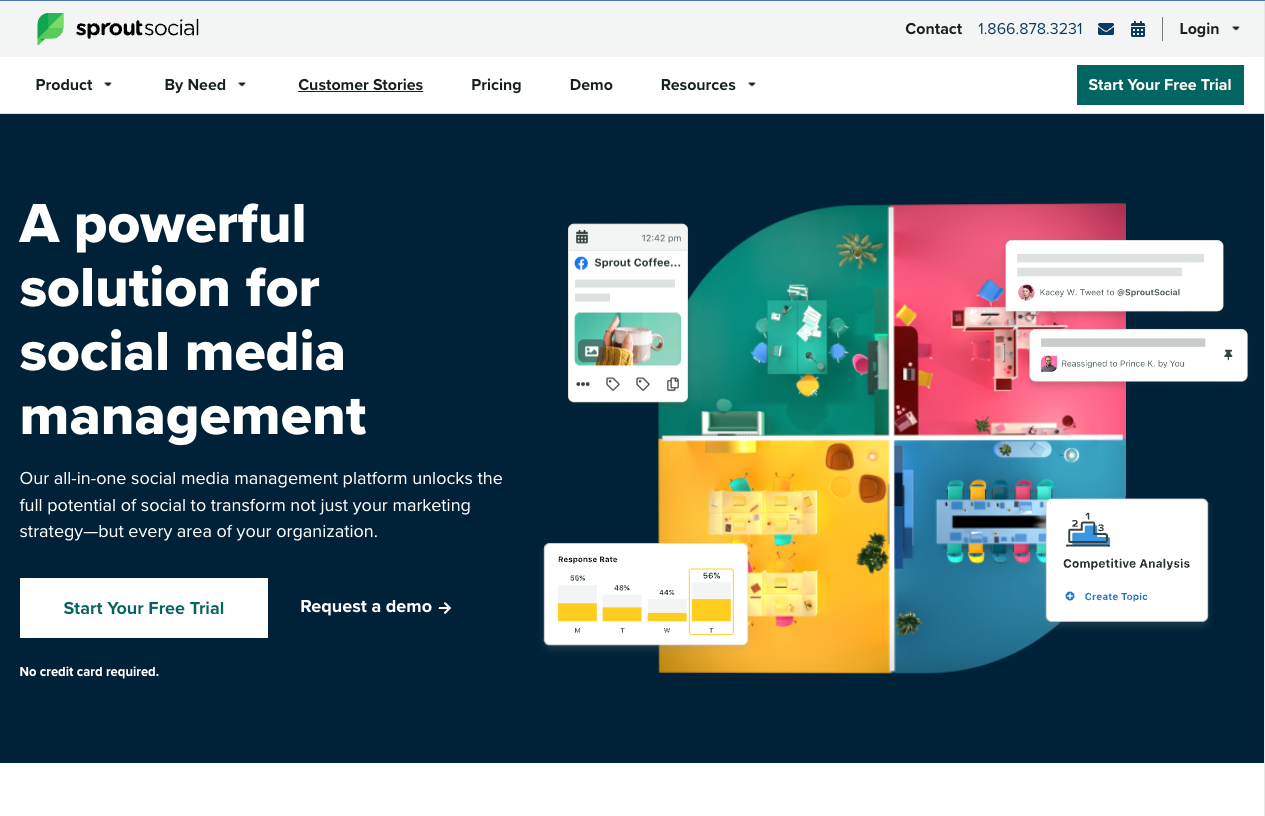This screenshot has width=1265, height=816.
Task: Open the ellipsis menu on Sprout Coffee card
Action: click(x=583, y=384)
